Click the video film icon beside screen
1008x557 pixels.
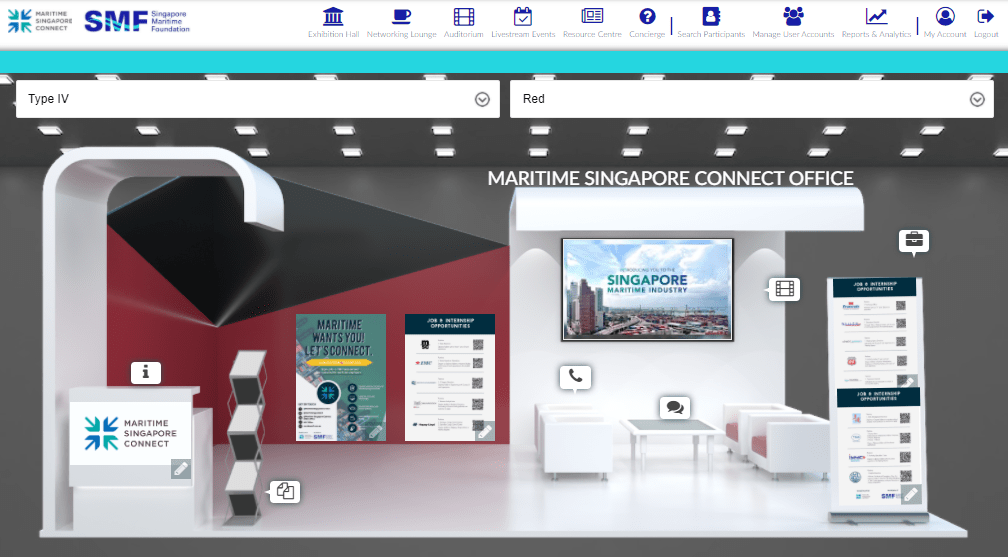pos(784,289)
